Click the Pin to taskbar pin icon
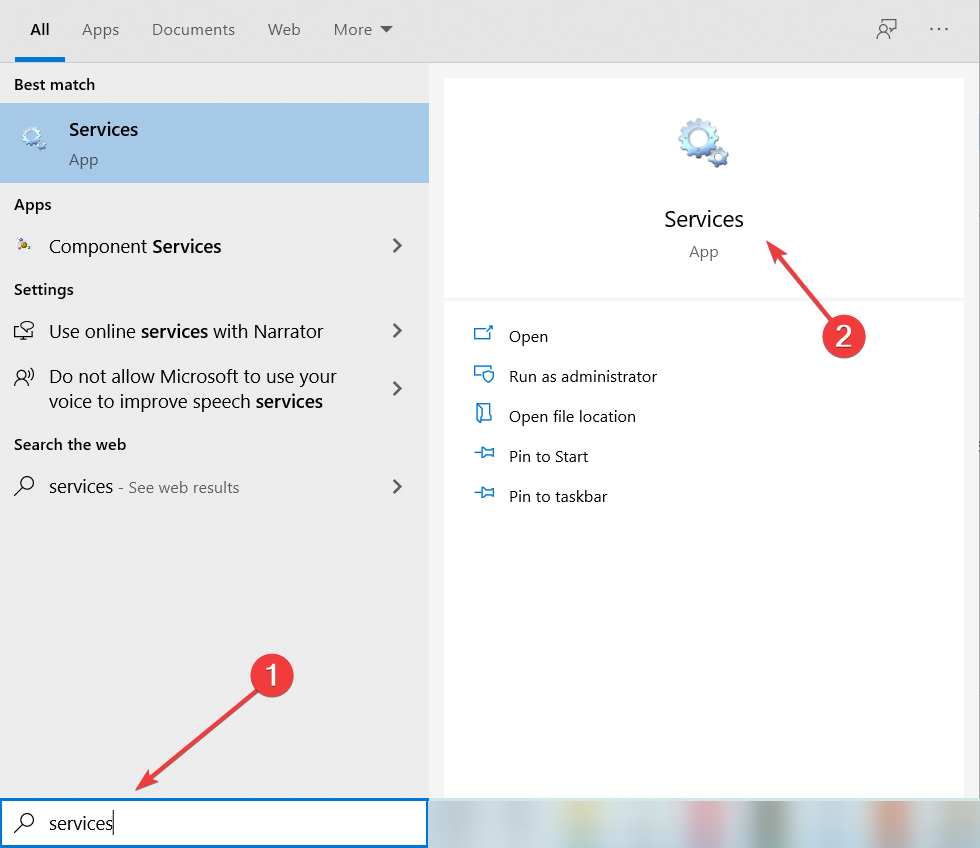This screenshot has width=980, height=848. click(x=484, y=492)
